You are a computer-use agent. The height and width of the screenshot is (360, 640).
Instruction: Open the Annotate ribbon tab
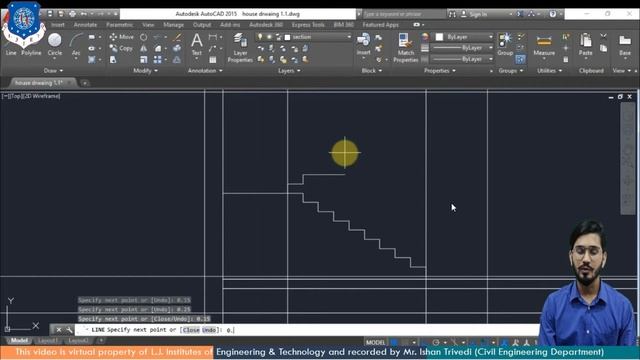85,25
